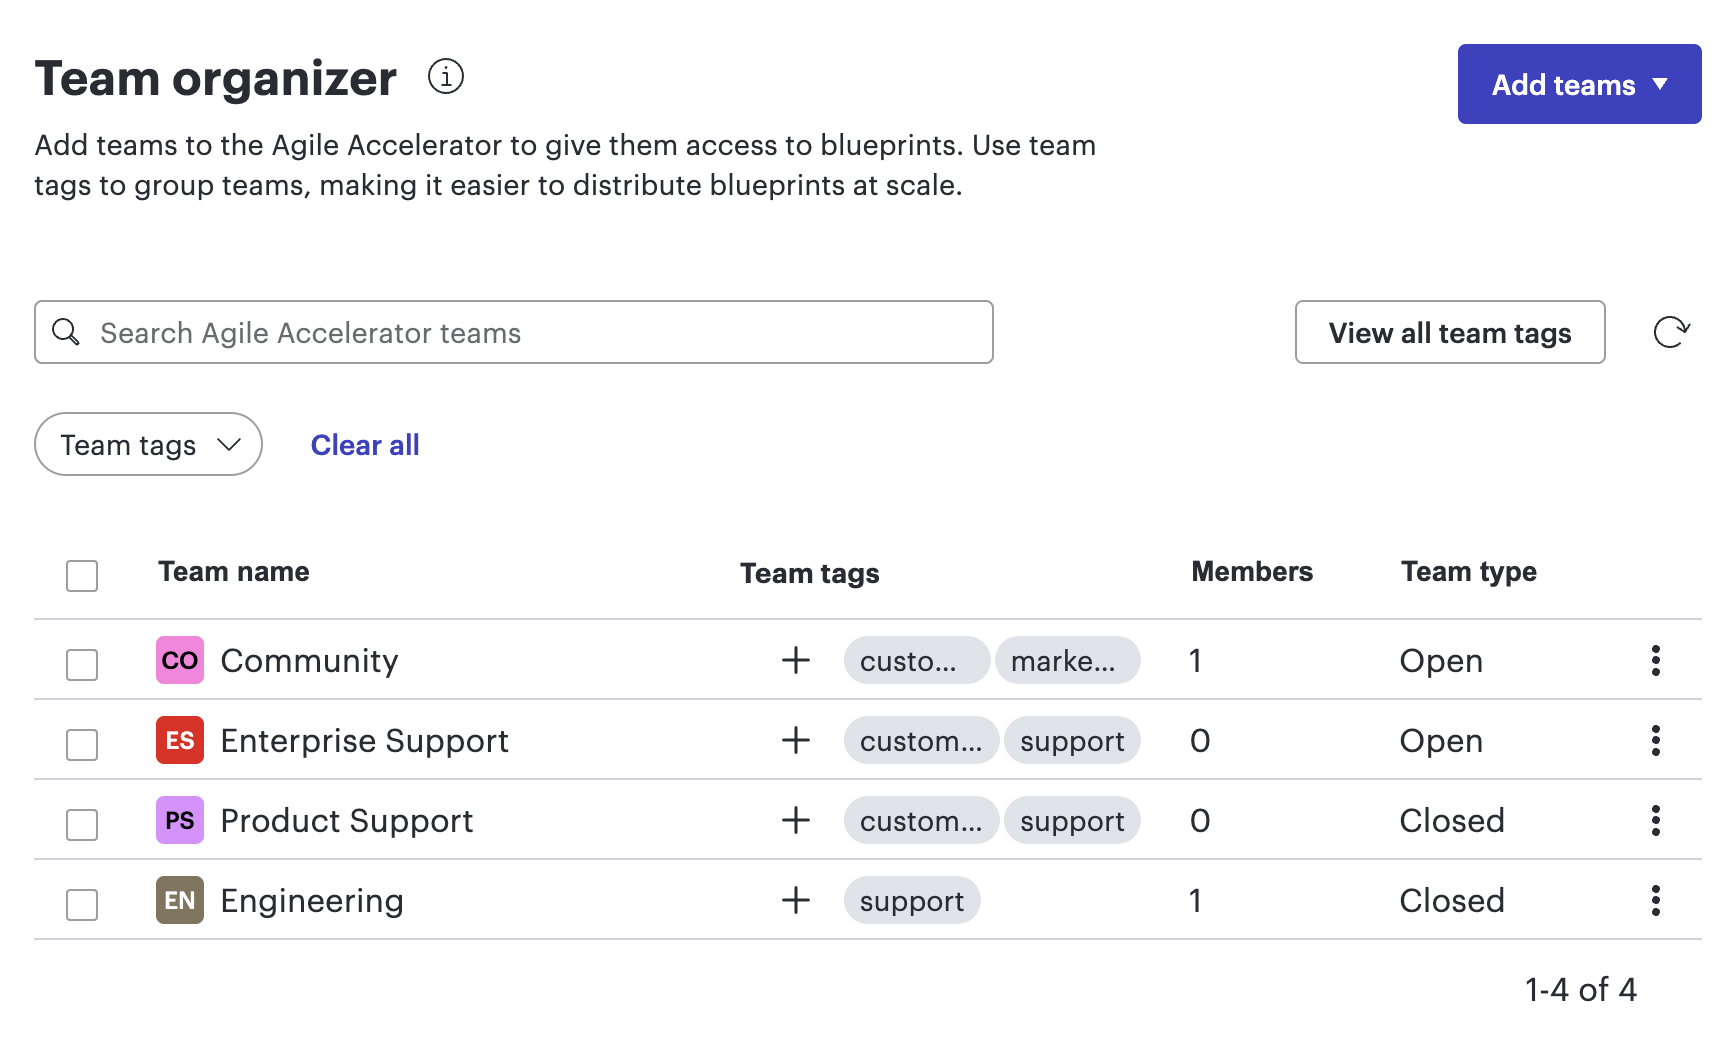Viewport: 1730px width, 1050px height.
Task: Add a tag to Enterprise Support
Action: point(795,740)
